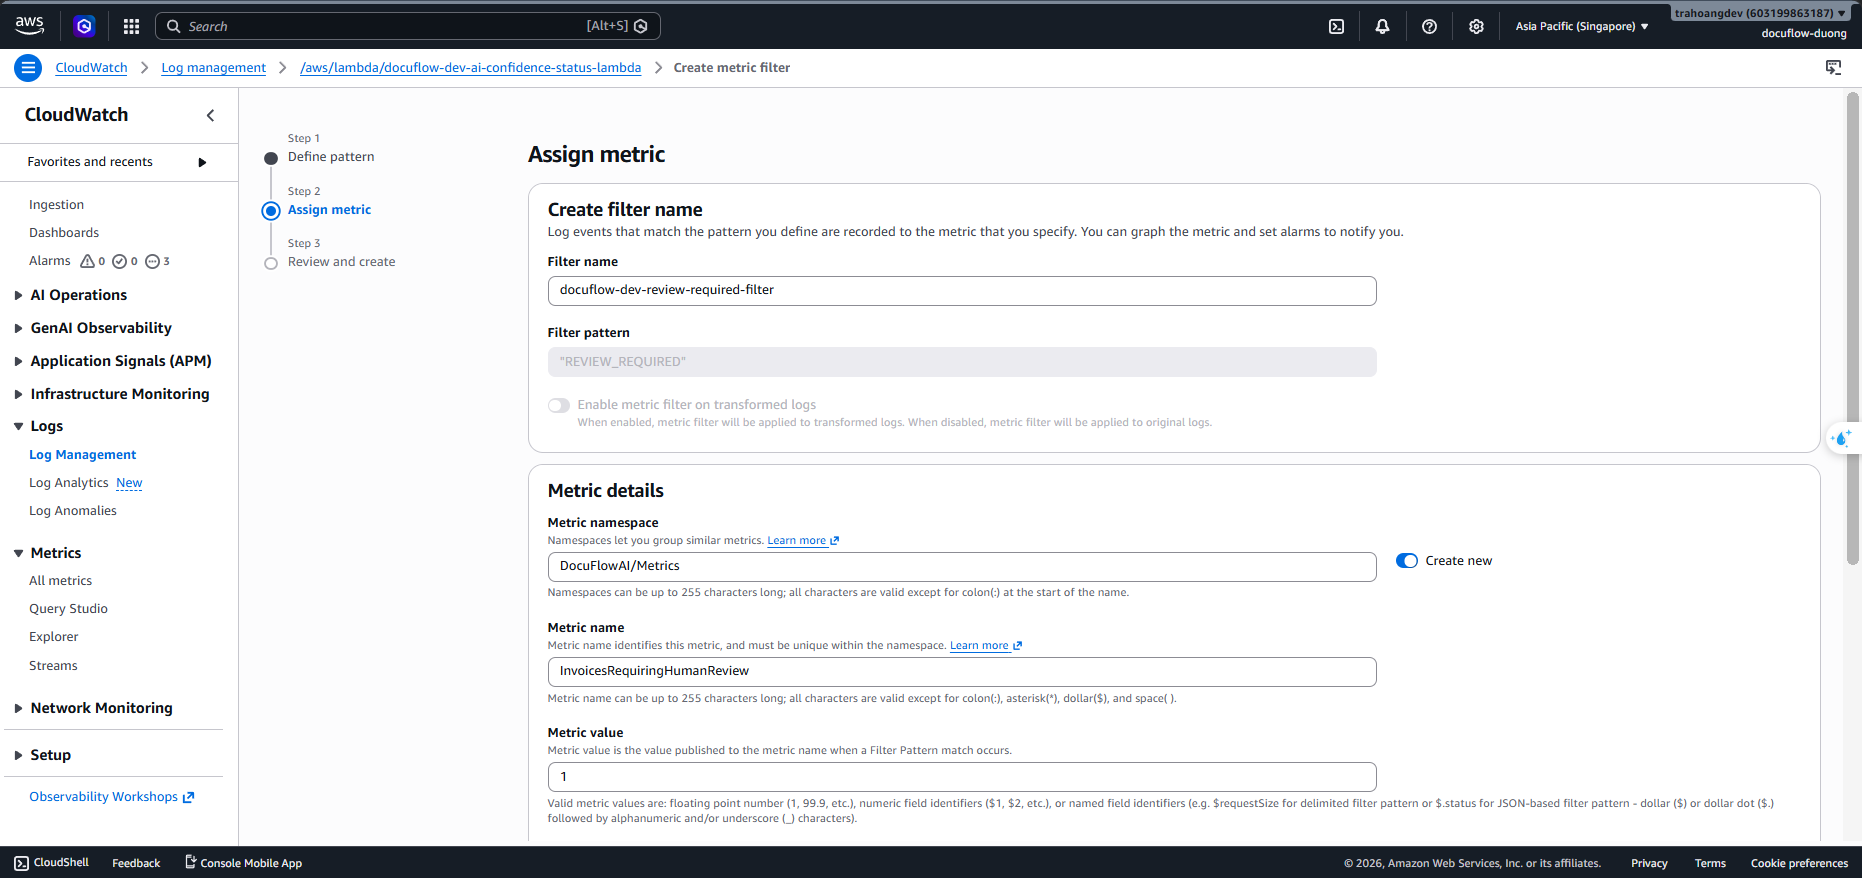Open Alarms in the sidebar
This screenshot has width=1862, height=878.
click(50, 261)
